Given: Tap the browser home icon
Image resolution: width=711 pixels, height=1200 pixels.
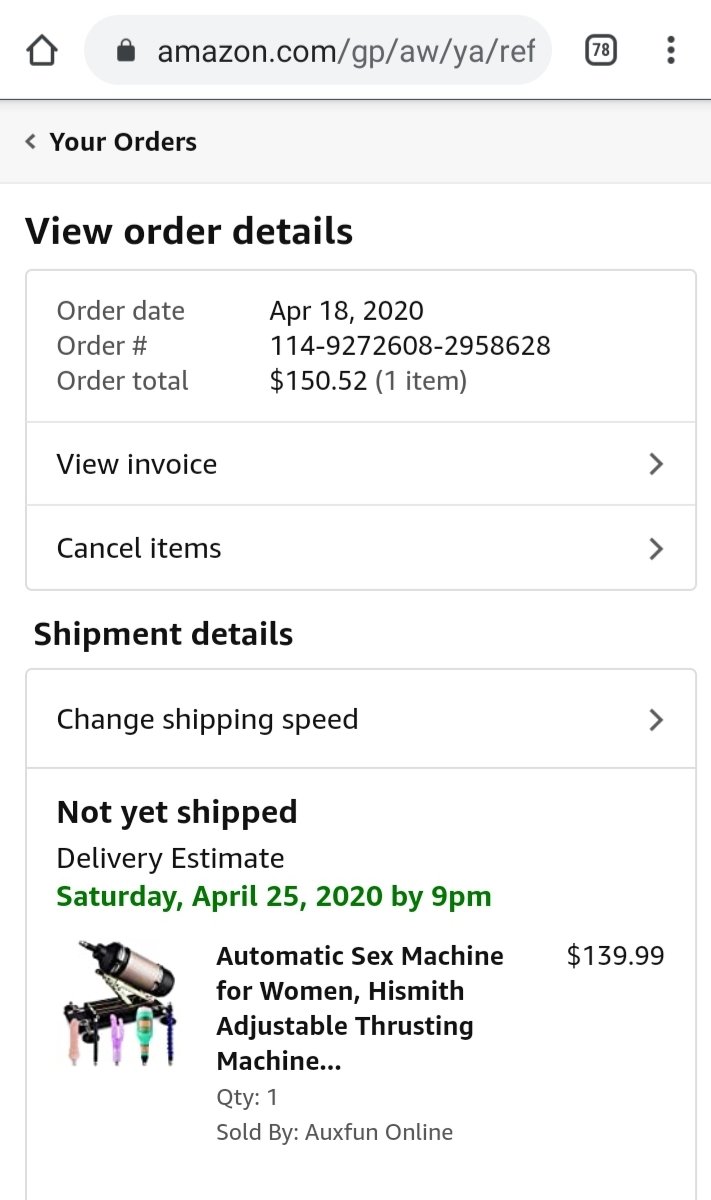Looking at the screenshot, I should pyautogui.click(x=41, y=50).
